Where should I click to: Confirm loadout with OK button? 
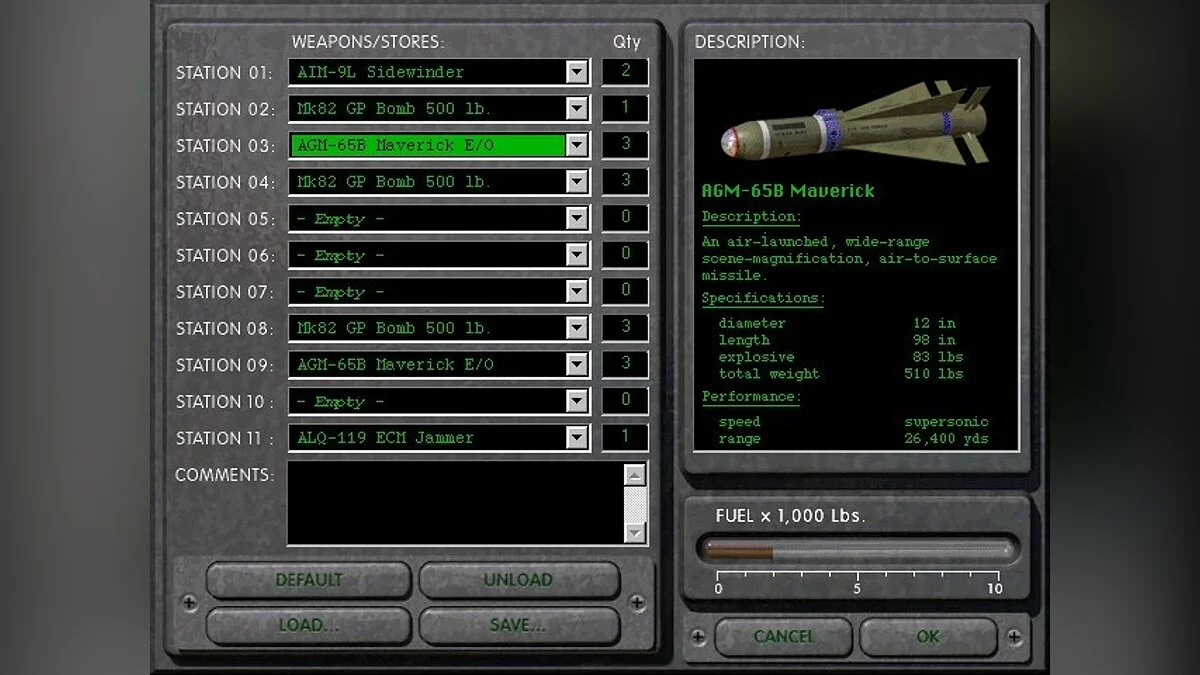928,637
